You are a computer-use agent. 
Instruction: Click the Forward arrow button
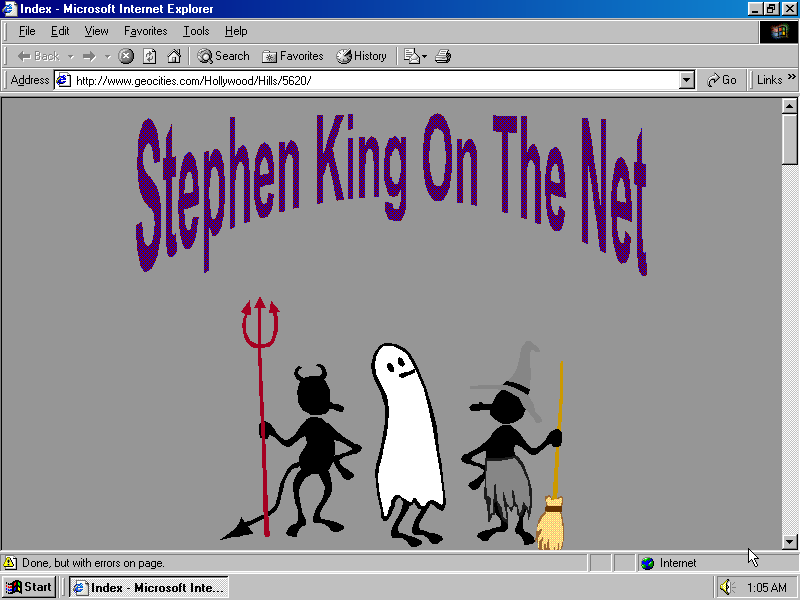pos(89,56)
